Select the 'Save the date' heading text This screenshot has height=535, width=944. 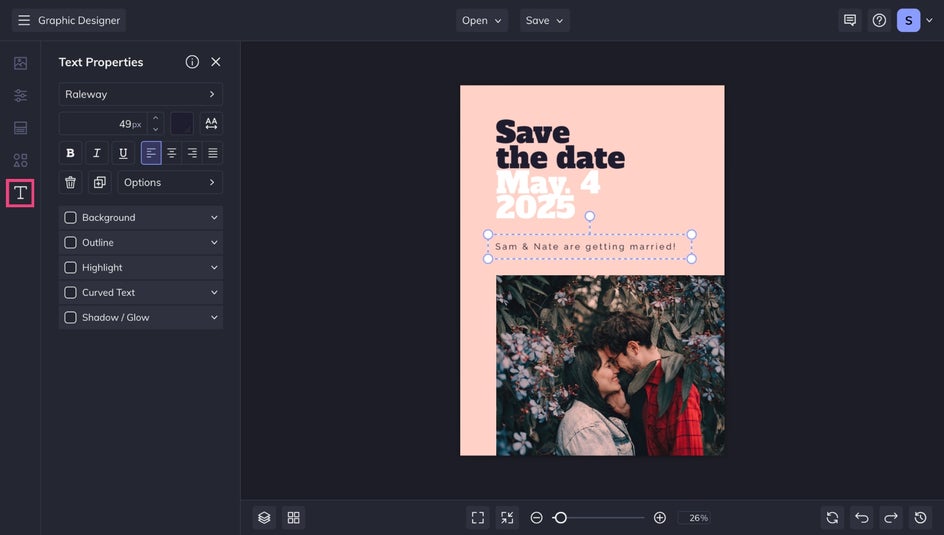click(560, 145)
